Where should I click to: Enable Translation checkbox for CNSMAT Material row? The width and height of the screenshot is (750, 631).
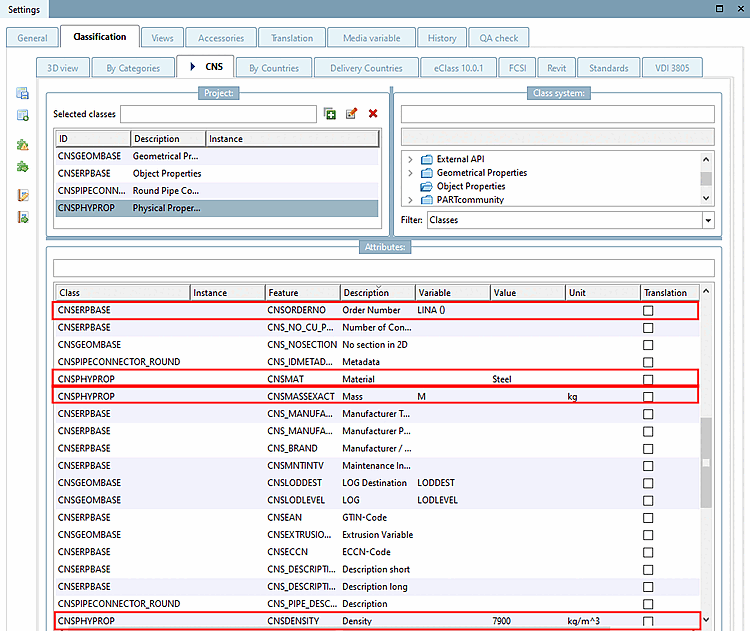tap(649, 380)
